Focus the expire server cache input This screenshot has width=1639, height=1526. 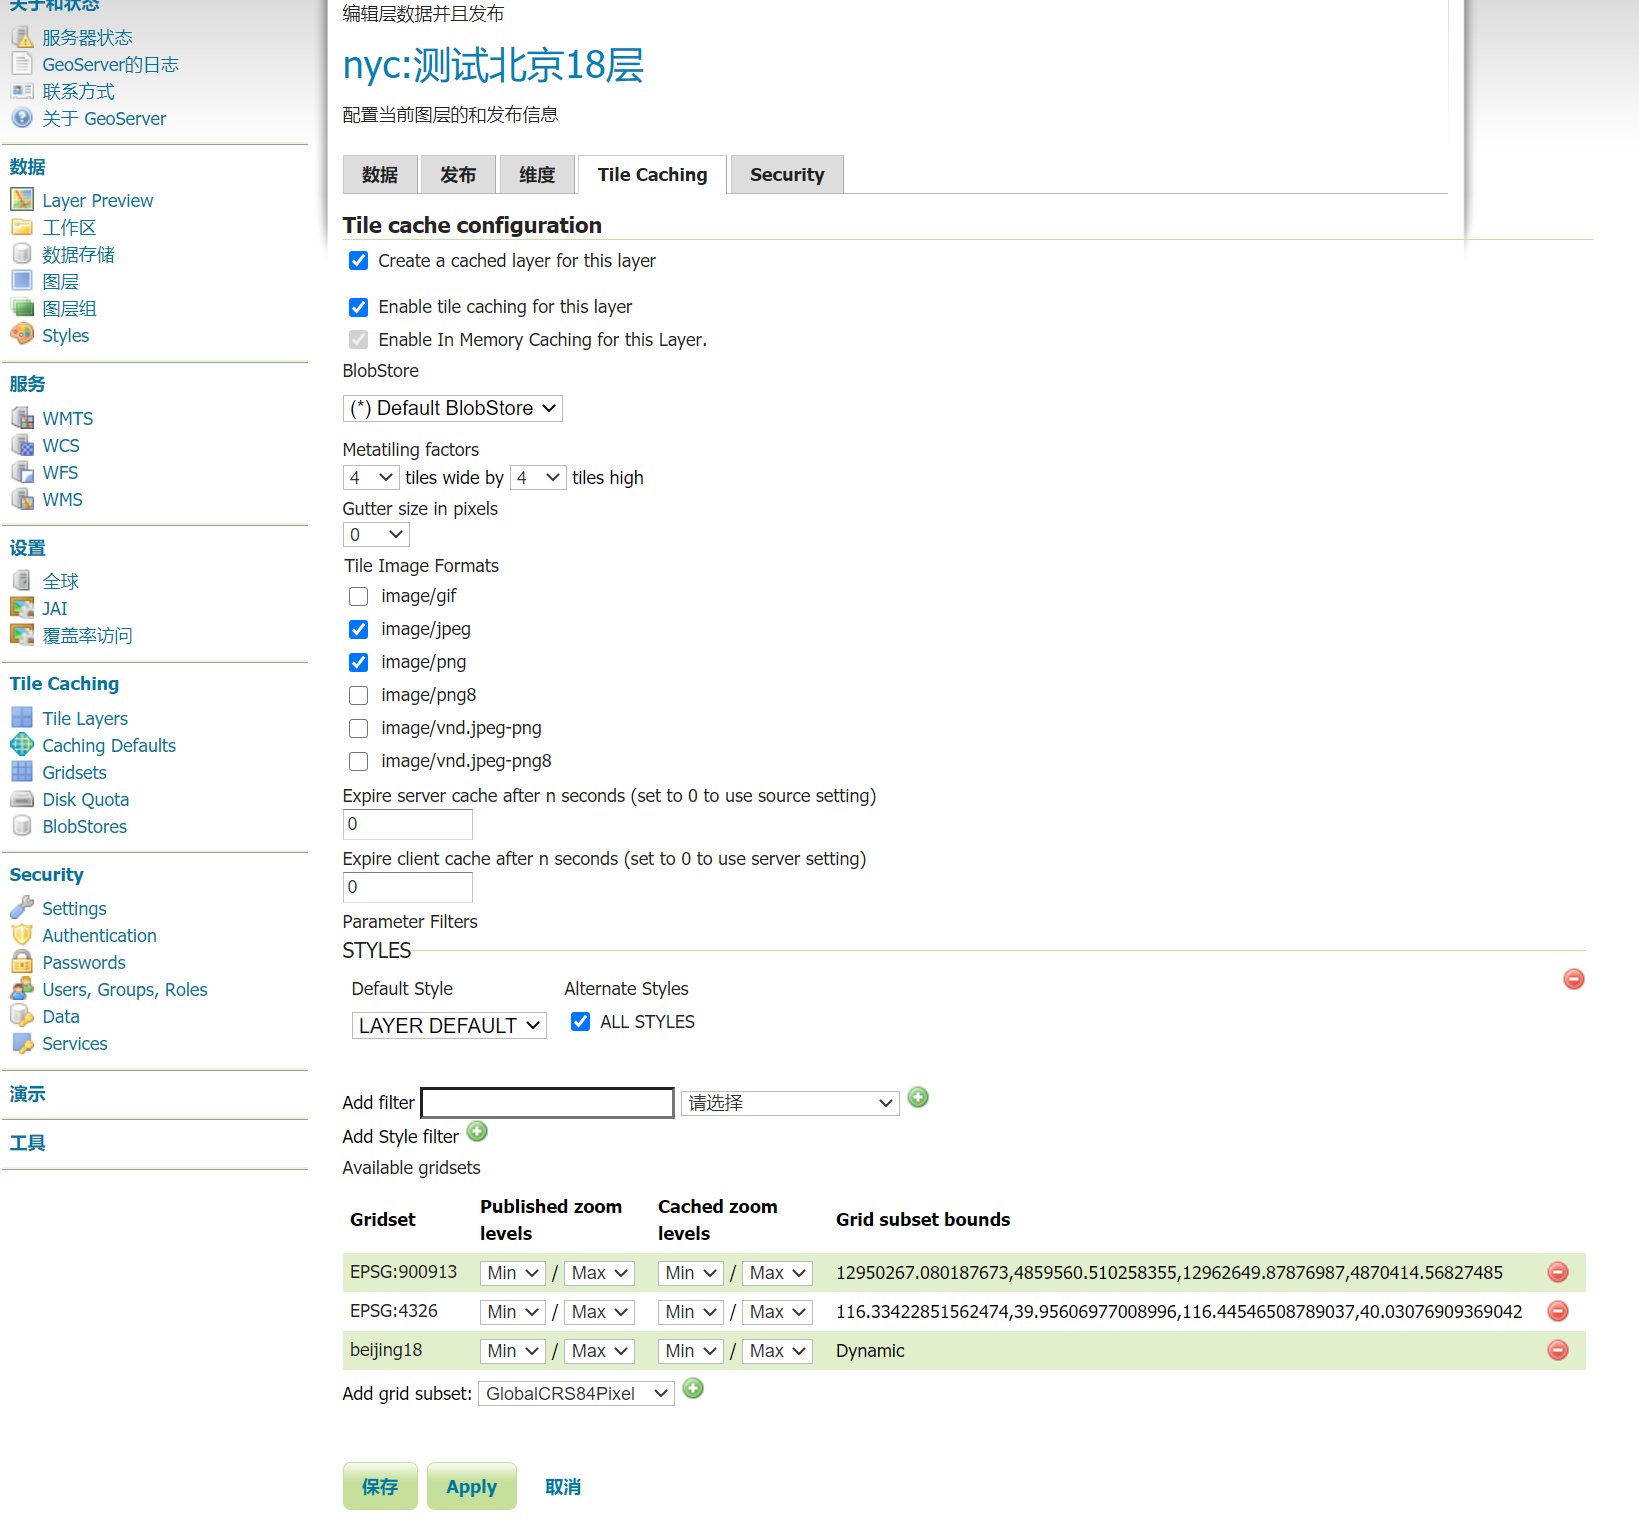click(x=407, y=825)
